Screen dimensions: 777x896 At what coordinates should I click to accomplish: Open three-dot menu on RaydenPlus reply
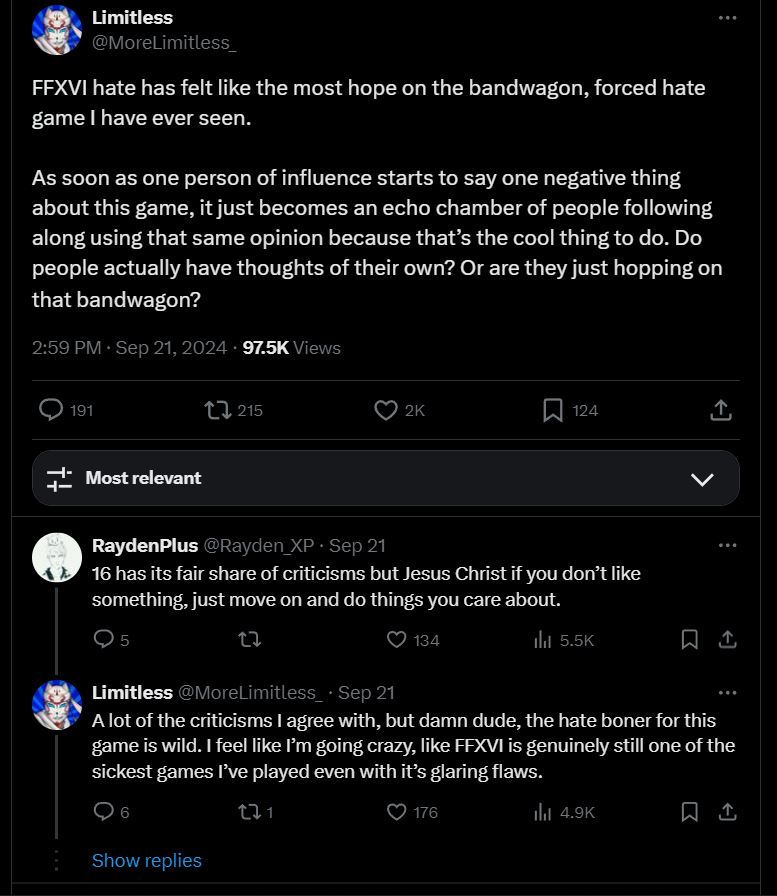727,546
